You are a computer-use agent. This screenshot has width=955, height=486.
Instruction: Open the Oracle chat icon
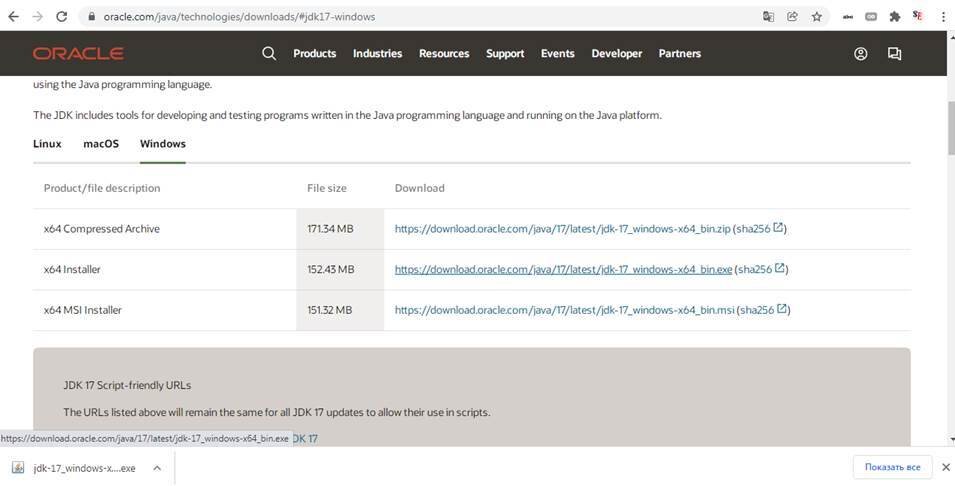[x=894, y=54]
